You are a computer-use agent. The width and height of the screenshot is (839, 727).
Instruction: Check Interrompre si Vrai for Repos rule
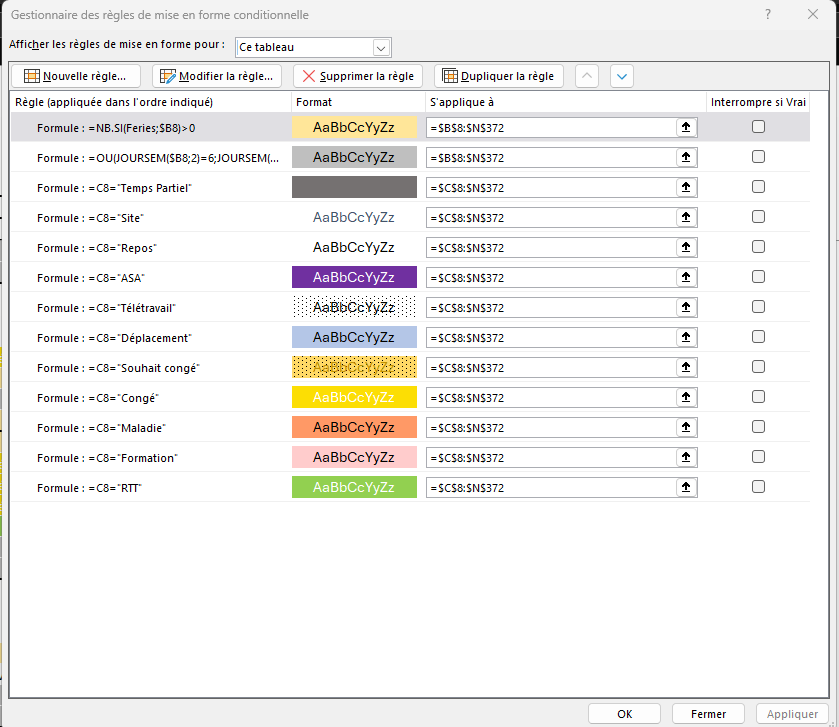click(758, 247)
